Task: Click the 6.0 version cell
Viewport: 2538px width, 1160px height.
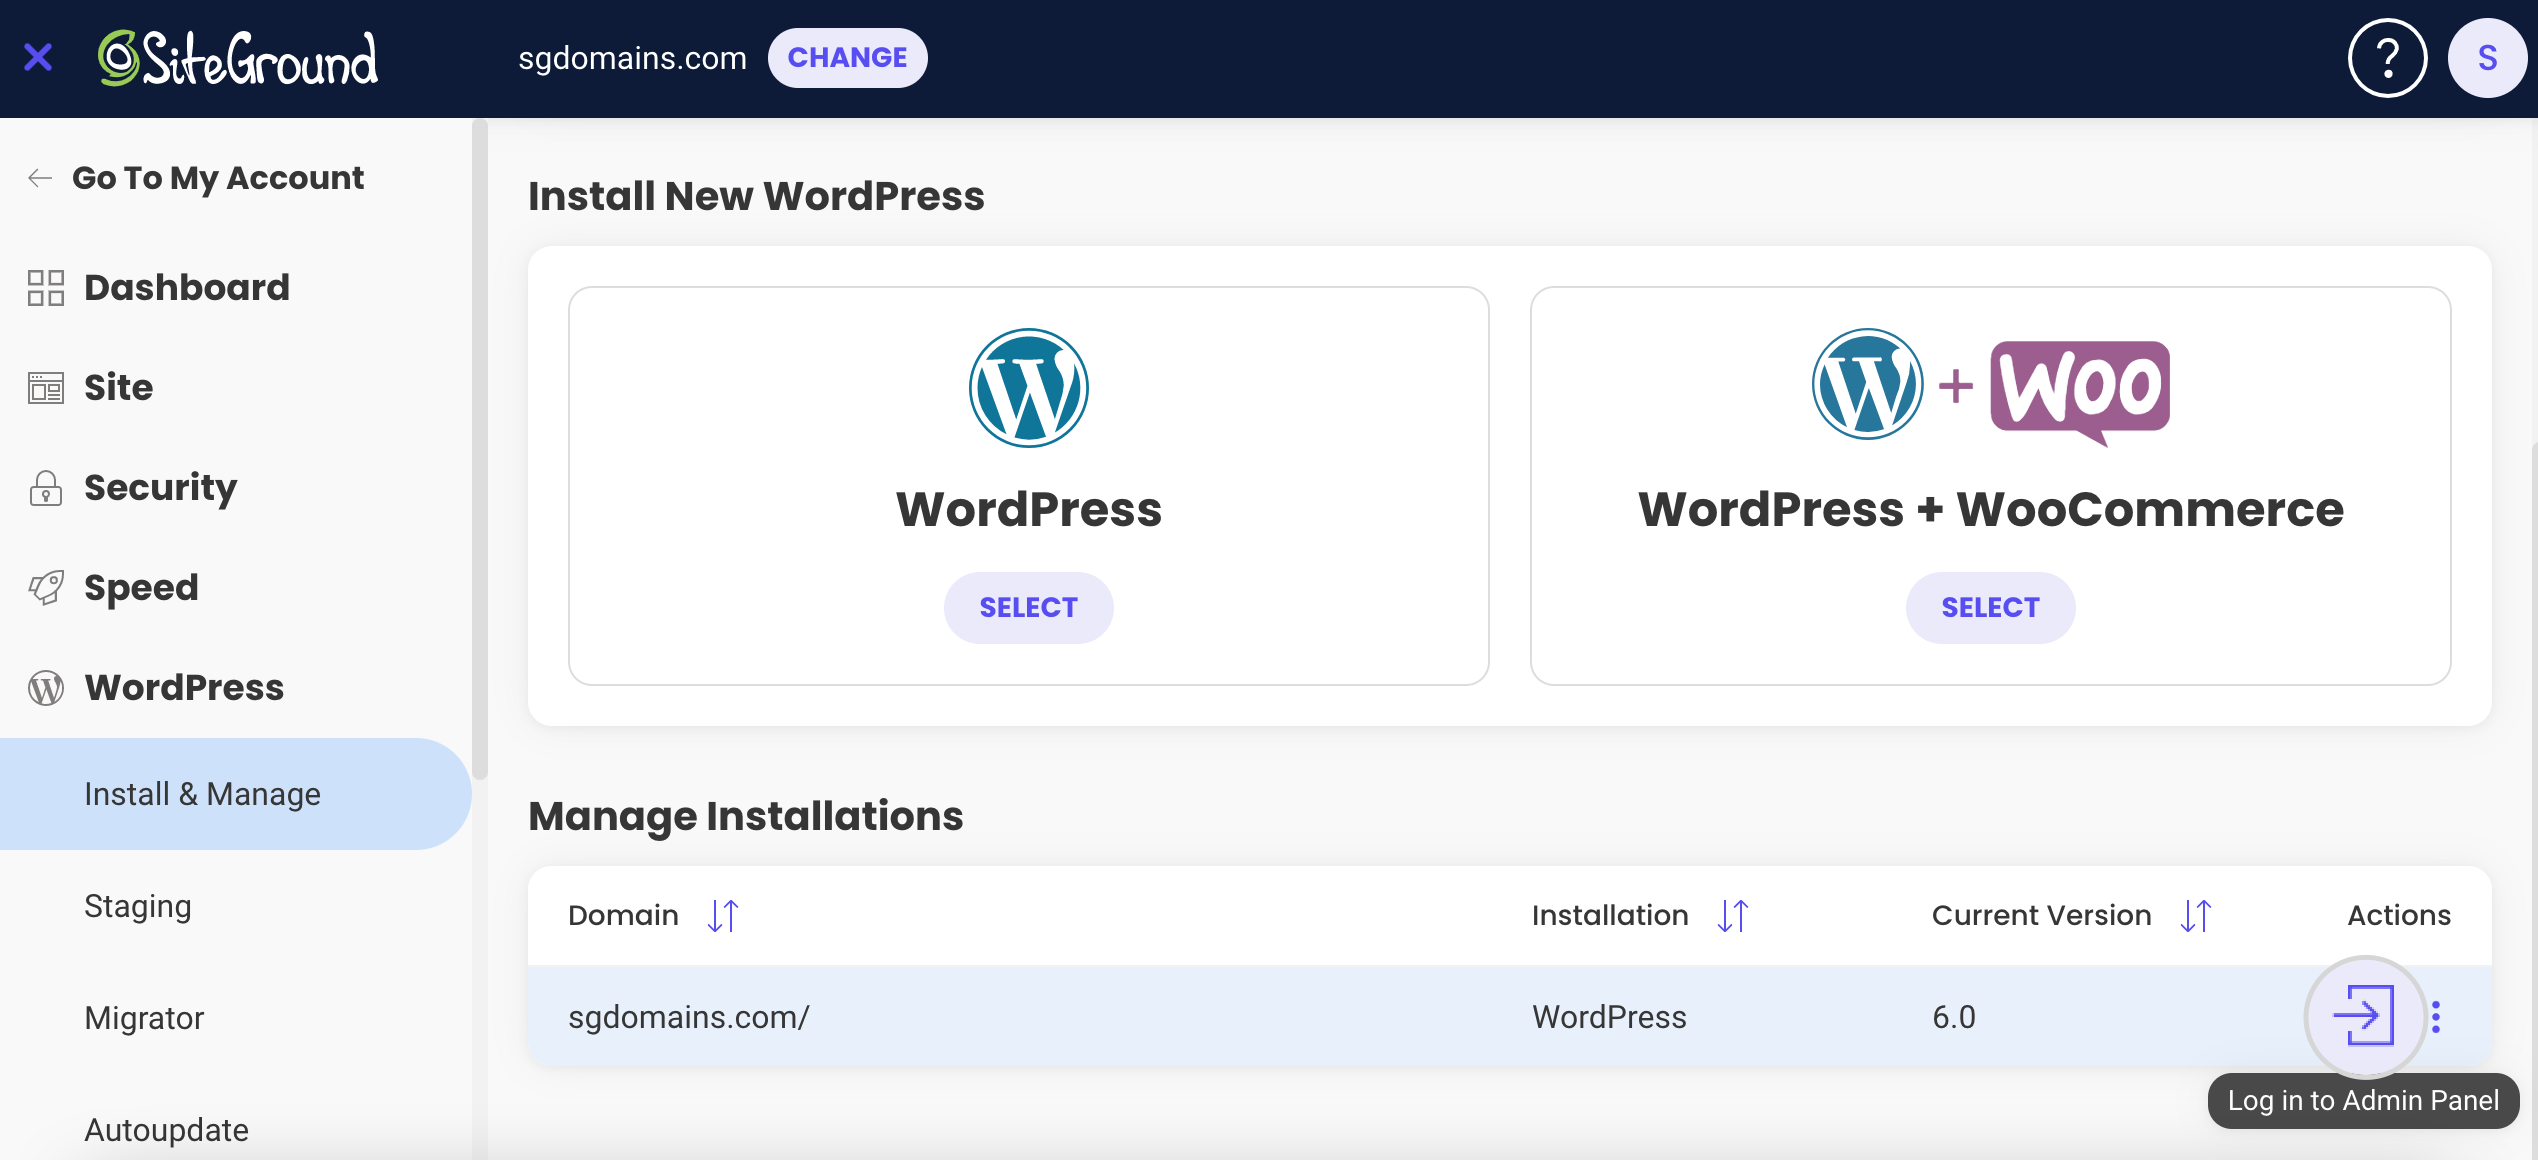Action: tap(1954, 1016)
